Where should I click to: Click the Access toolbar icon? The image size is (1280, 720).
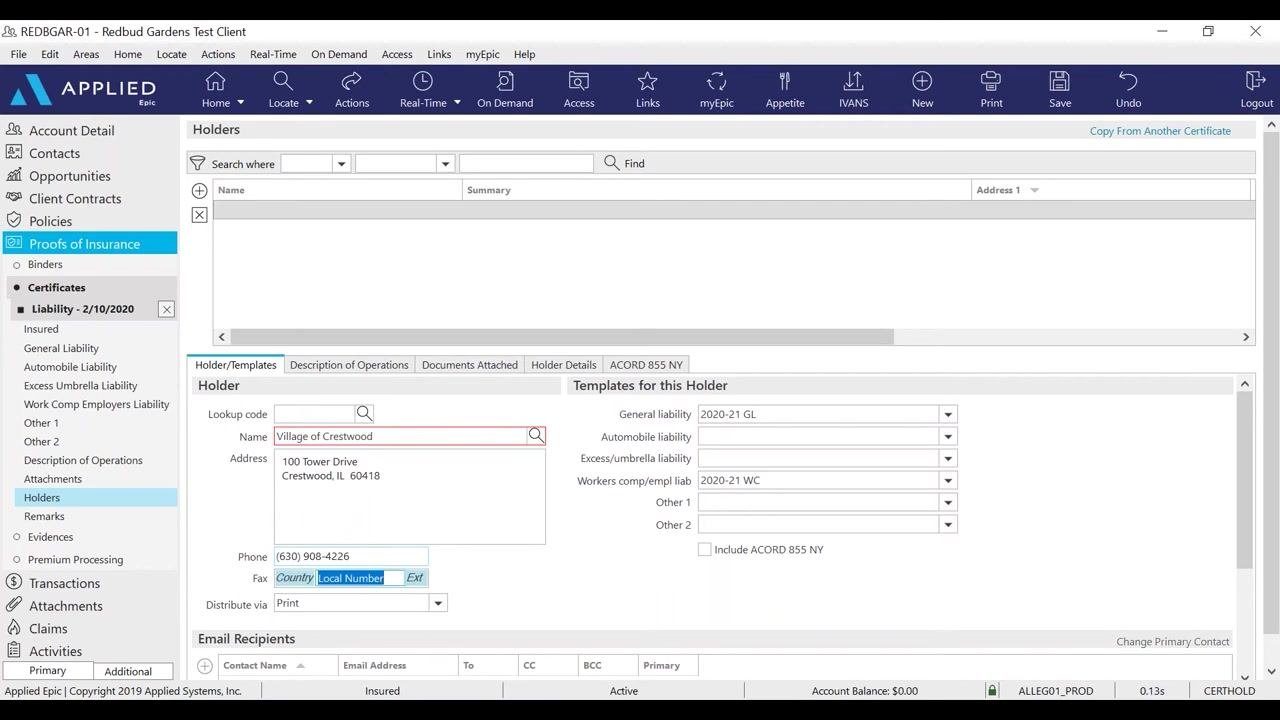tap(579, 89)
